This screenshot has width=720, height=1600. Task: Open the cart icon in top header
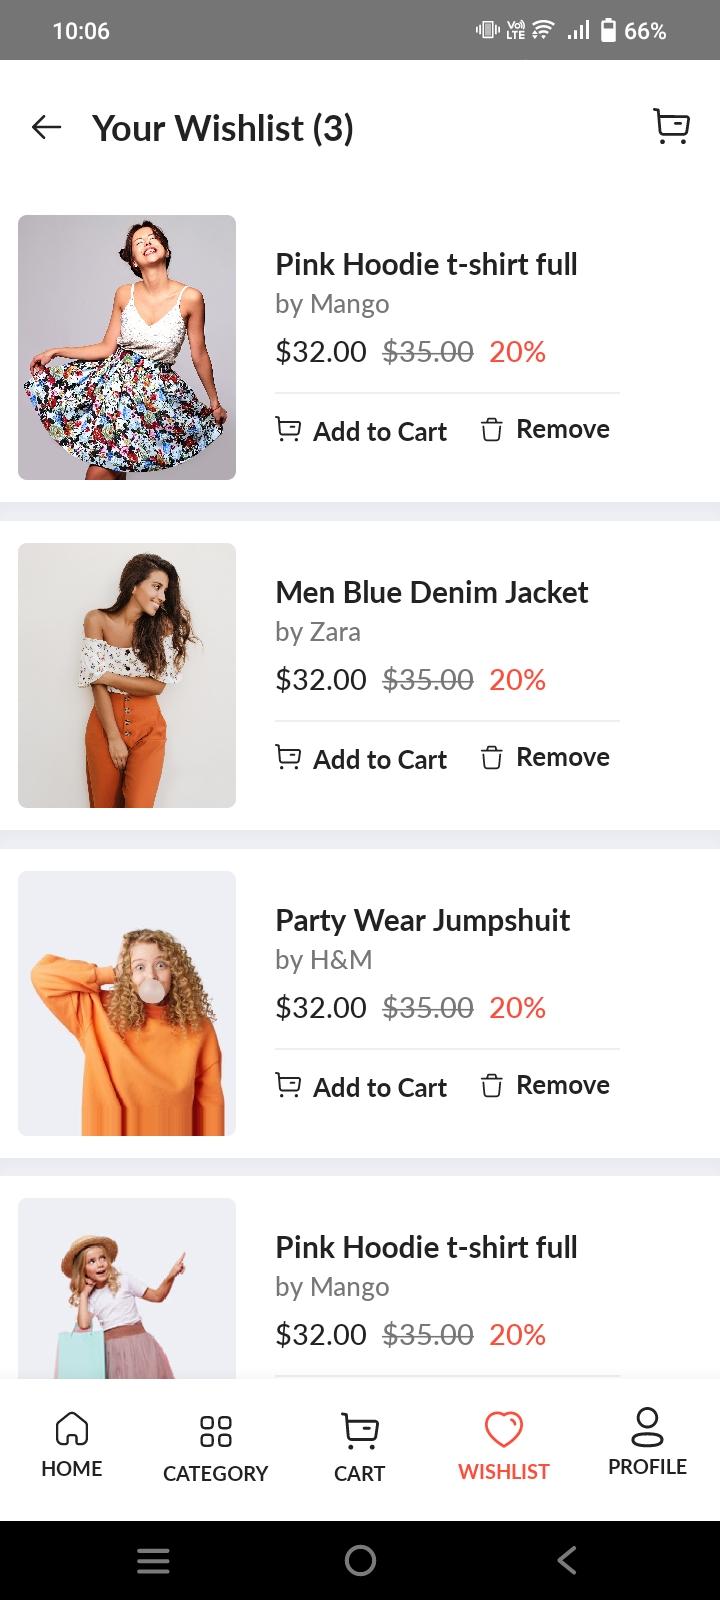click(671, 127)
